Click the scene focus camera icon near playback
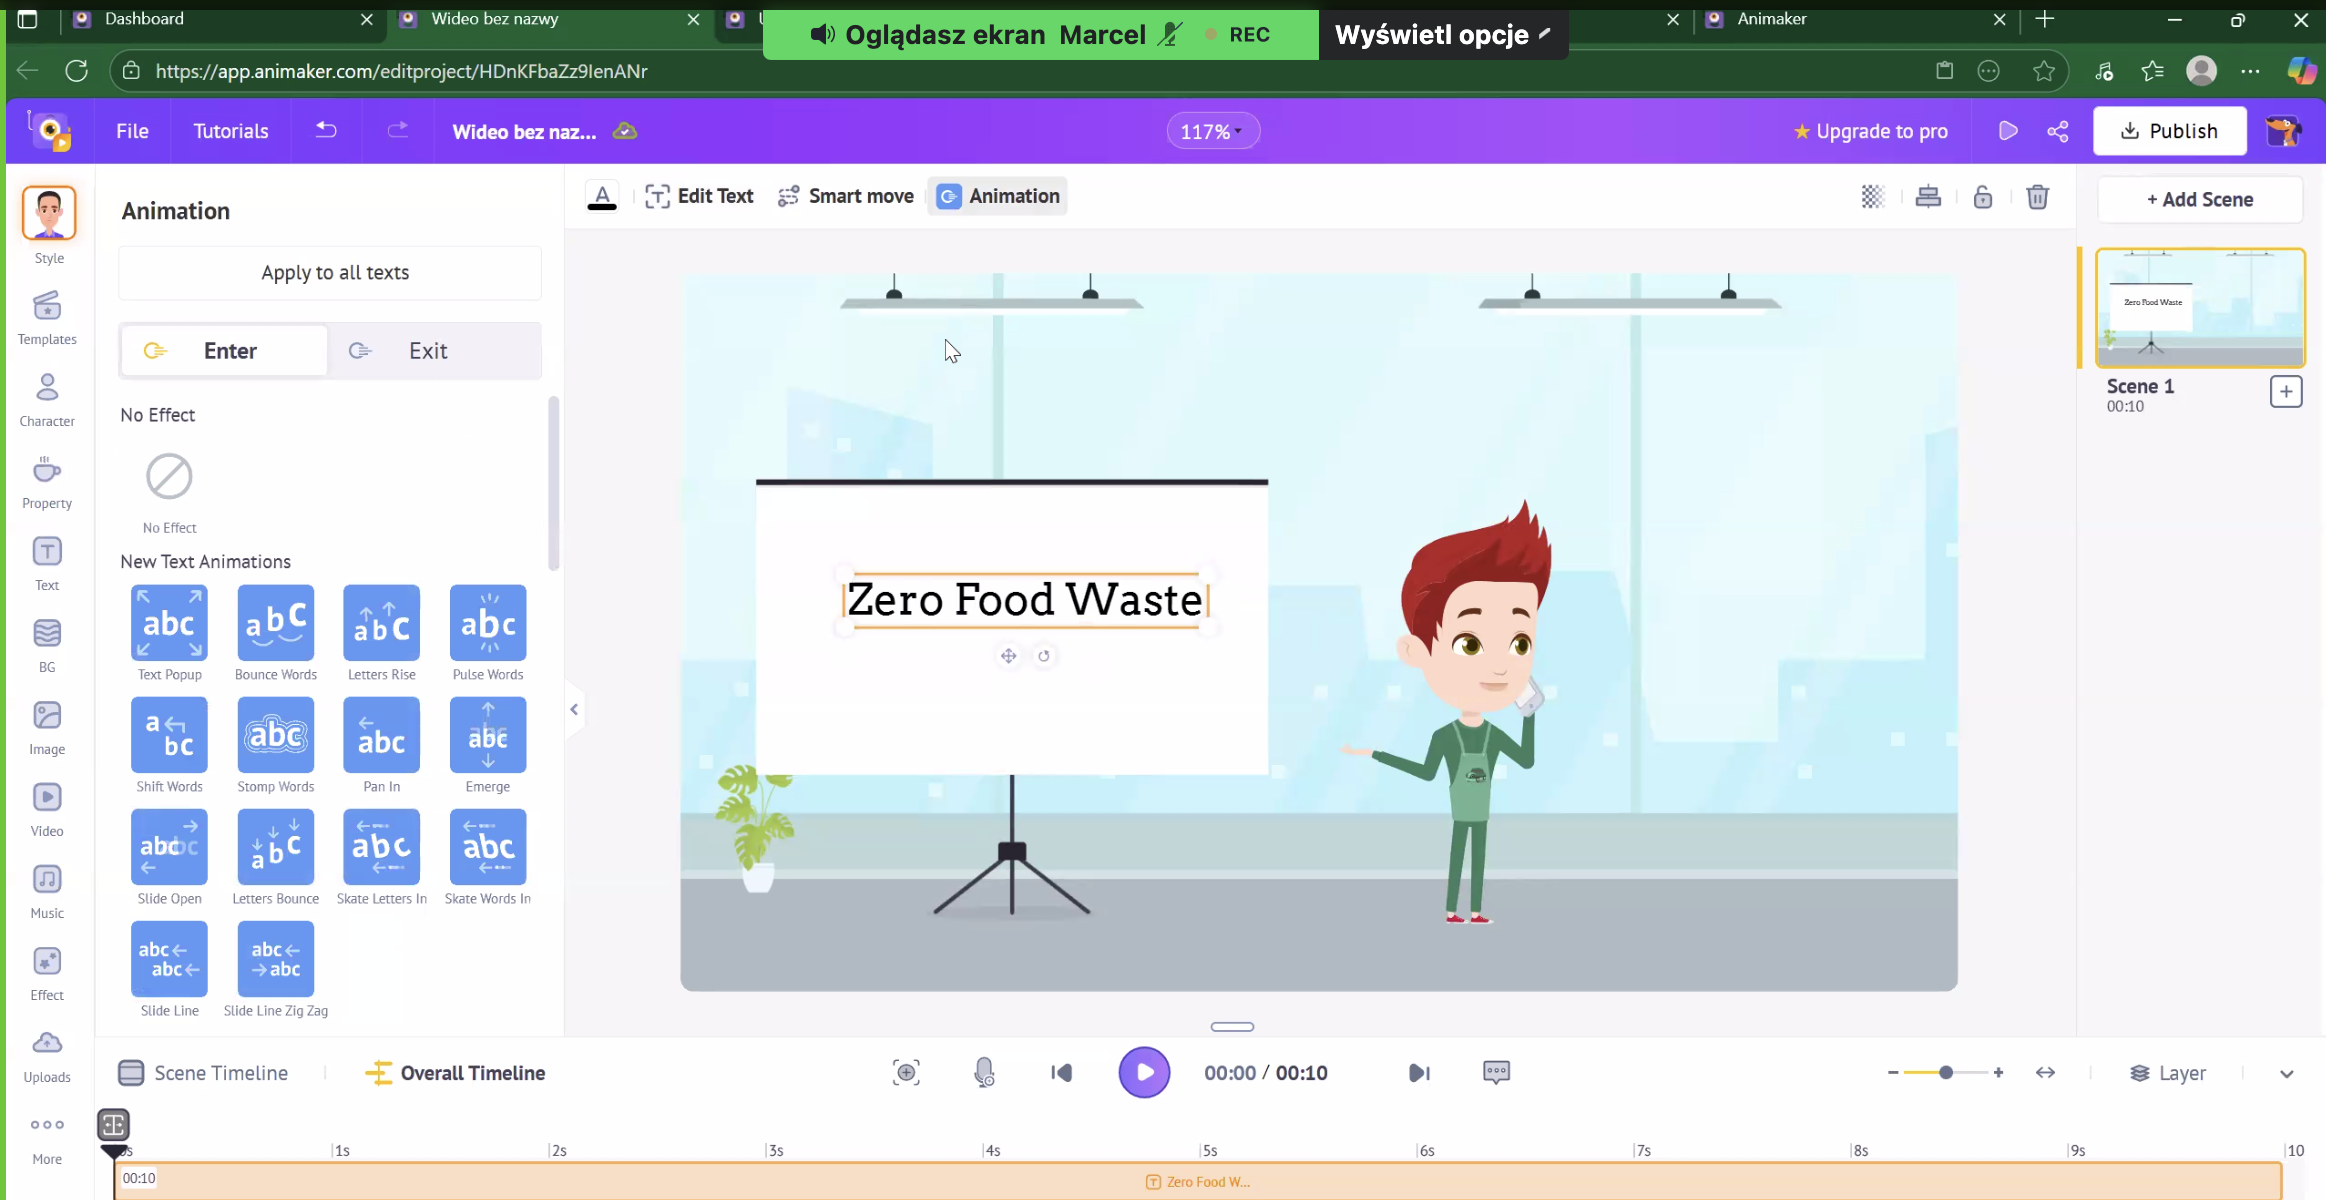Image resolution: width=2326 pixels, height=1200 pixels. [x=904, y=1071]
